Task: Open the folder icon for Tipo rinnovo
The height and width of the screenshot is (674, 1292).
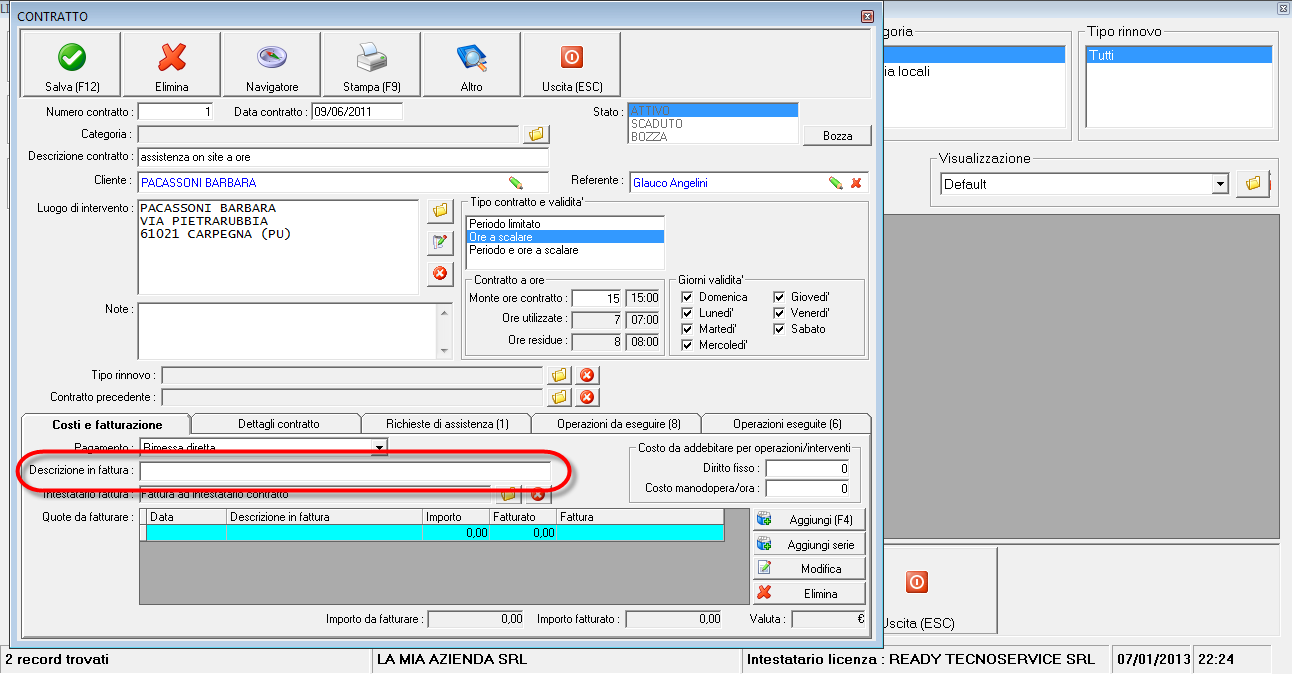Action: pos(560,375)
